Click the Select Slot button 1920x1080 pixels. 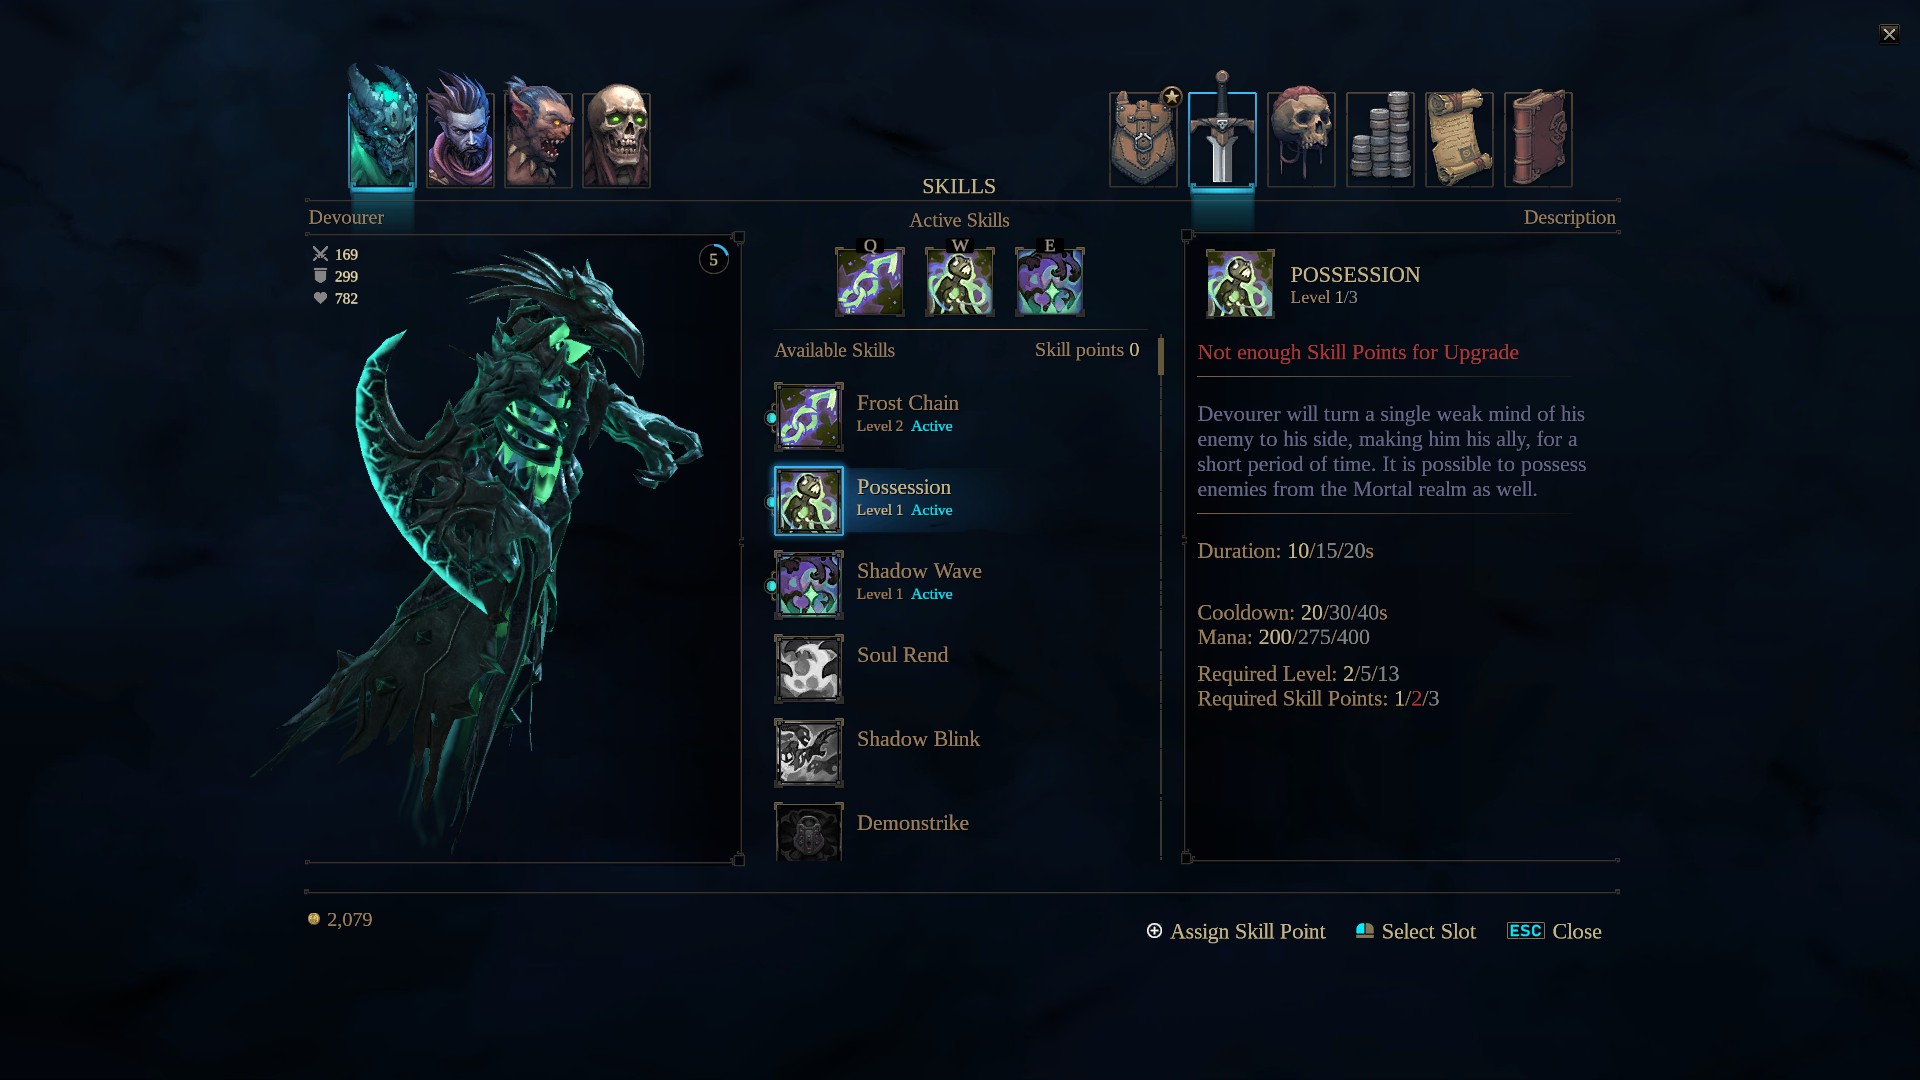pos(1415,931)
